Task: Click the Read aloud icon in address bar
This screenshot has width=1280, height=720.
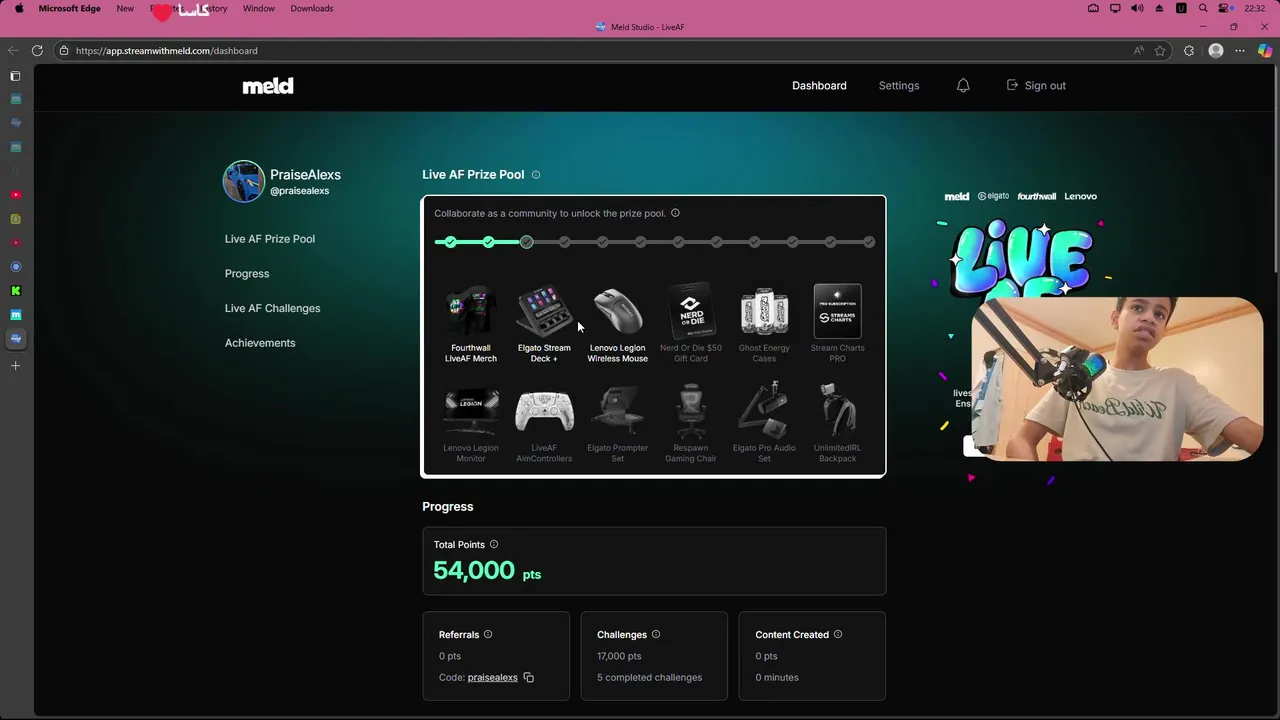Action: (1139, 50)
